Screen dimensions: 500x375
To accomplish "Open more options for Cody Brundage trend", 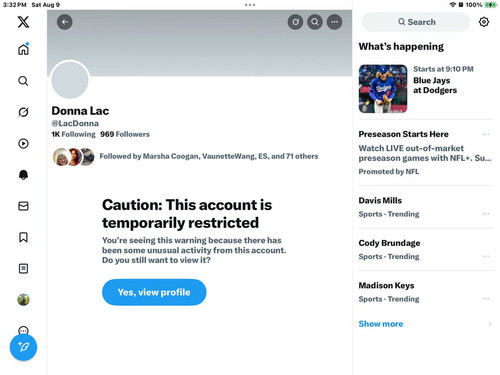I will 486,256.
